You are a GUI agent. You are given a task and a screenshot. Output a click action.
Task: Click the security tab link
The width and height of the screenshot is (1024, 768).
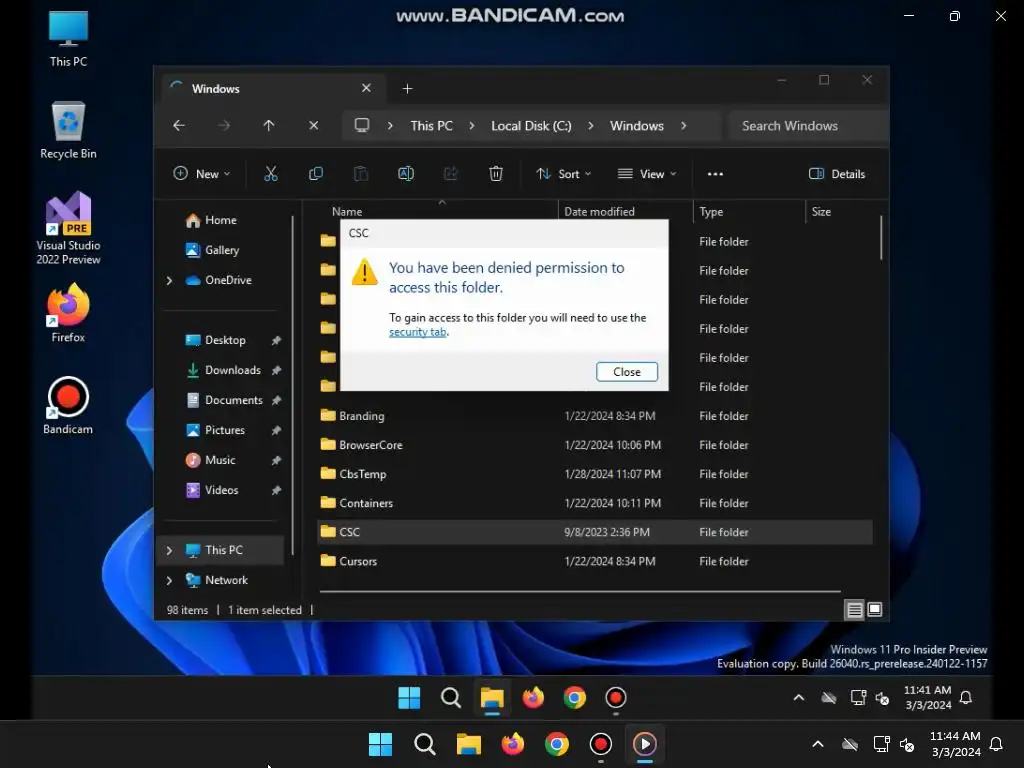(418, 332)
